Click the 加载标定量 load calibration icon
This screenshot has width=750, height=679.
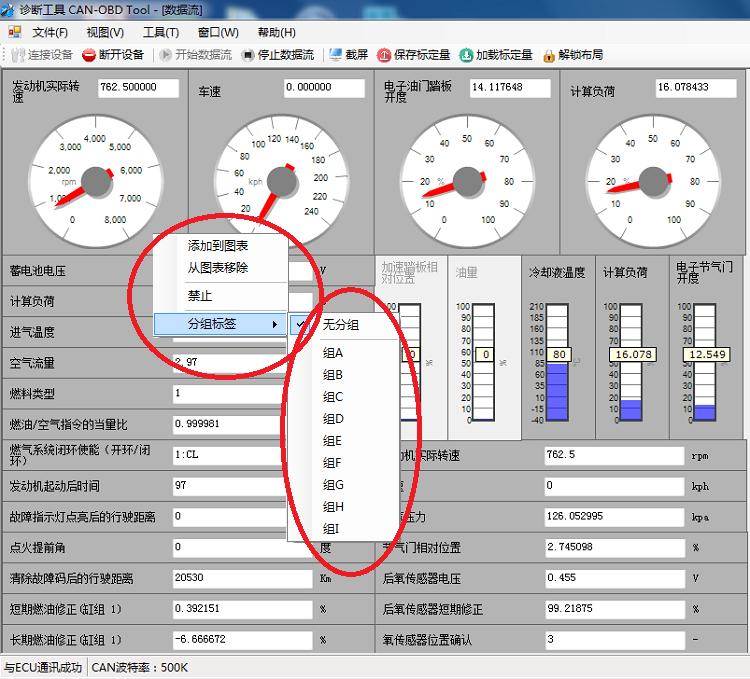(466, 55)
